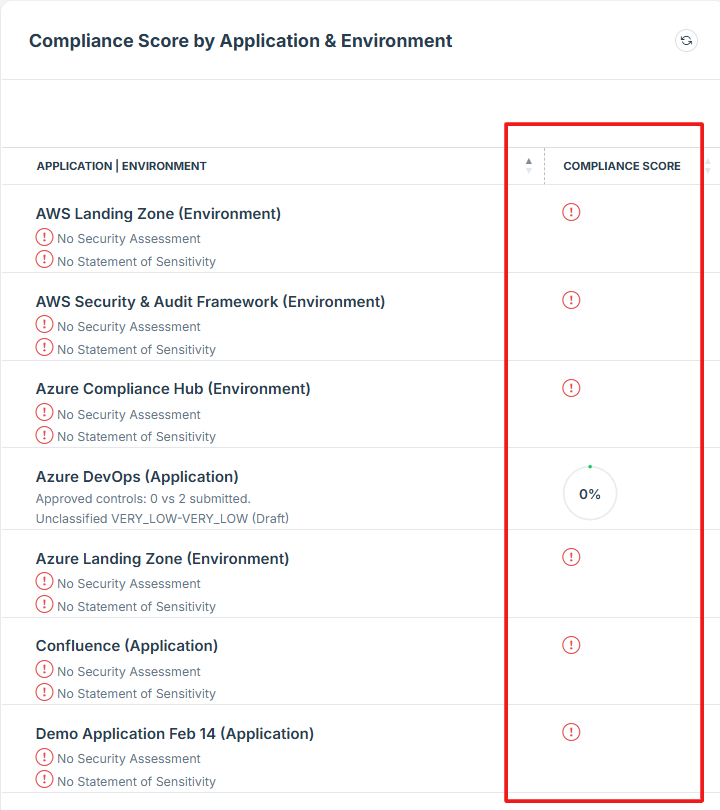The image size is (720, 810).
Task: Click the Application | Environment column header
Action: point(122,166)
